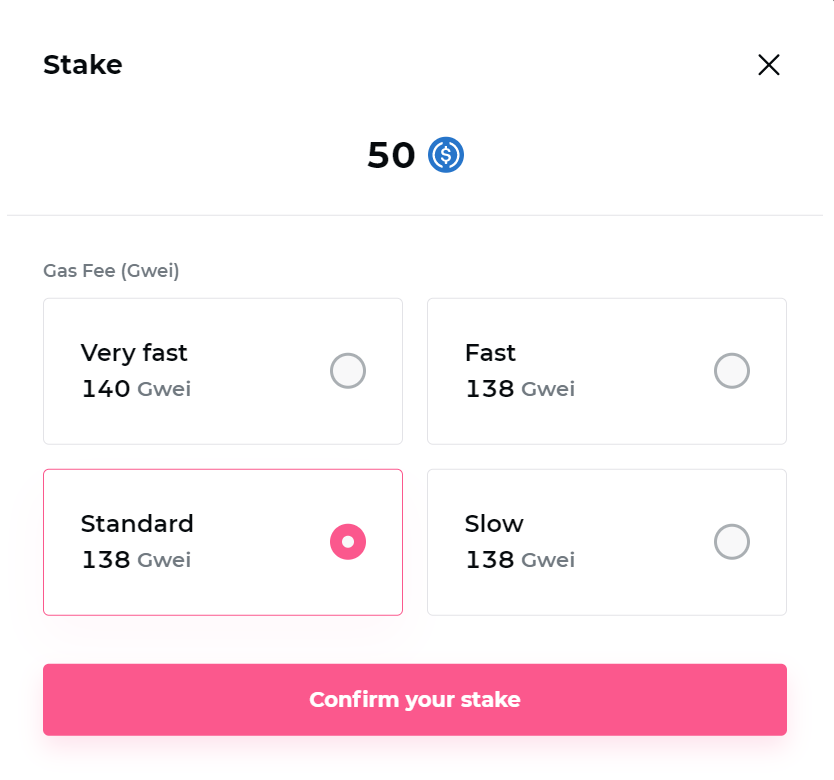Screen dimensions: 834x780
Task: Click the blue USDC coin icon
Action: (446, 155)
